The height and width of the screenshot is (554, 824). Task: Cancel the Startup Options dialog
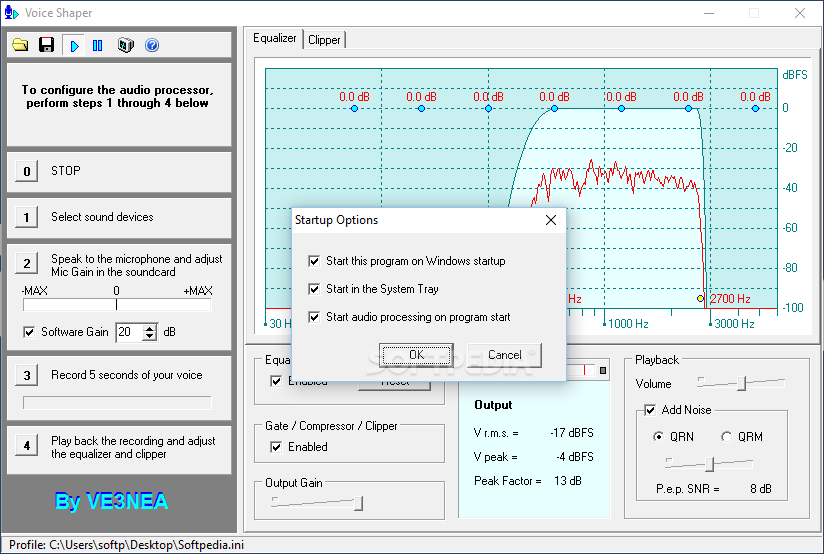(x=504, y=355)
